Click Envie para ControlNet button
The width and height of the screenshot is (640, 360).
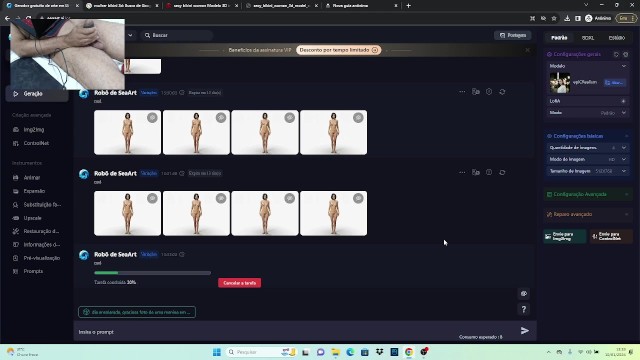pyautogui.click(x=611, y=236)
